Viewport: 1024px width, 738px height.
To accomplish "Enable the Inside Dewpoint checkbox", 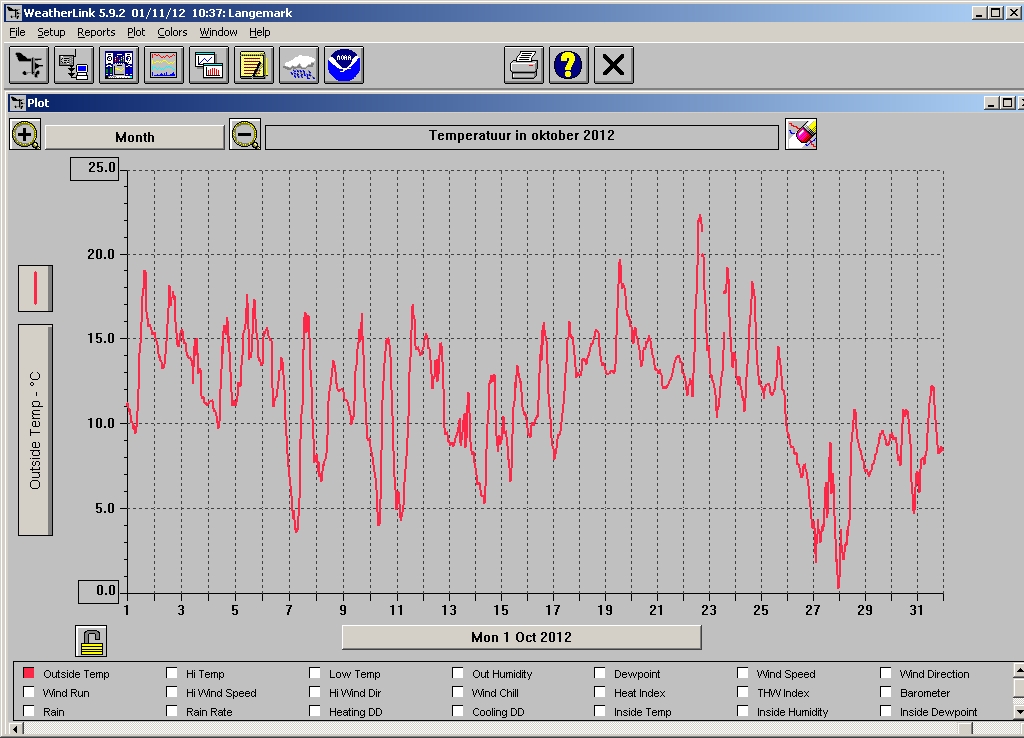I will [x=886, y=711].
